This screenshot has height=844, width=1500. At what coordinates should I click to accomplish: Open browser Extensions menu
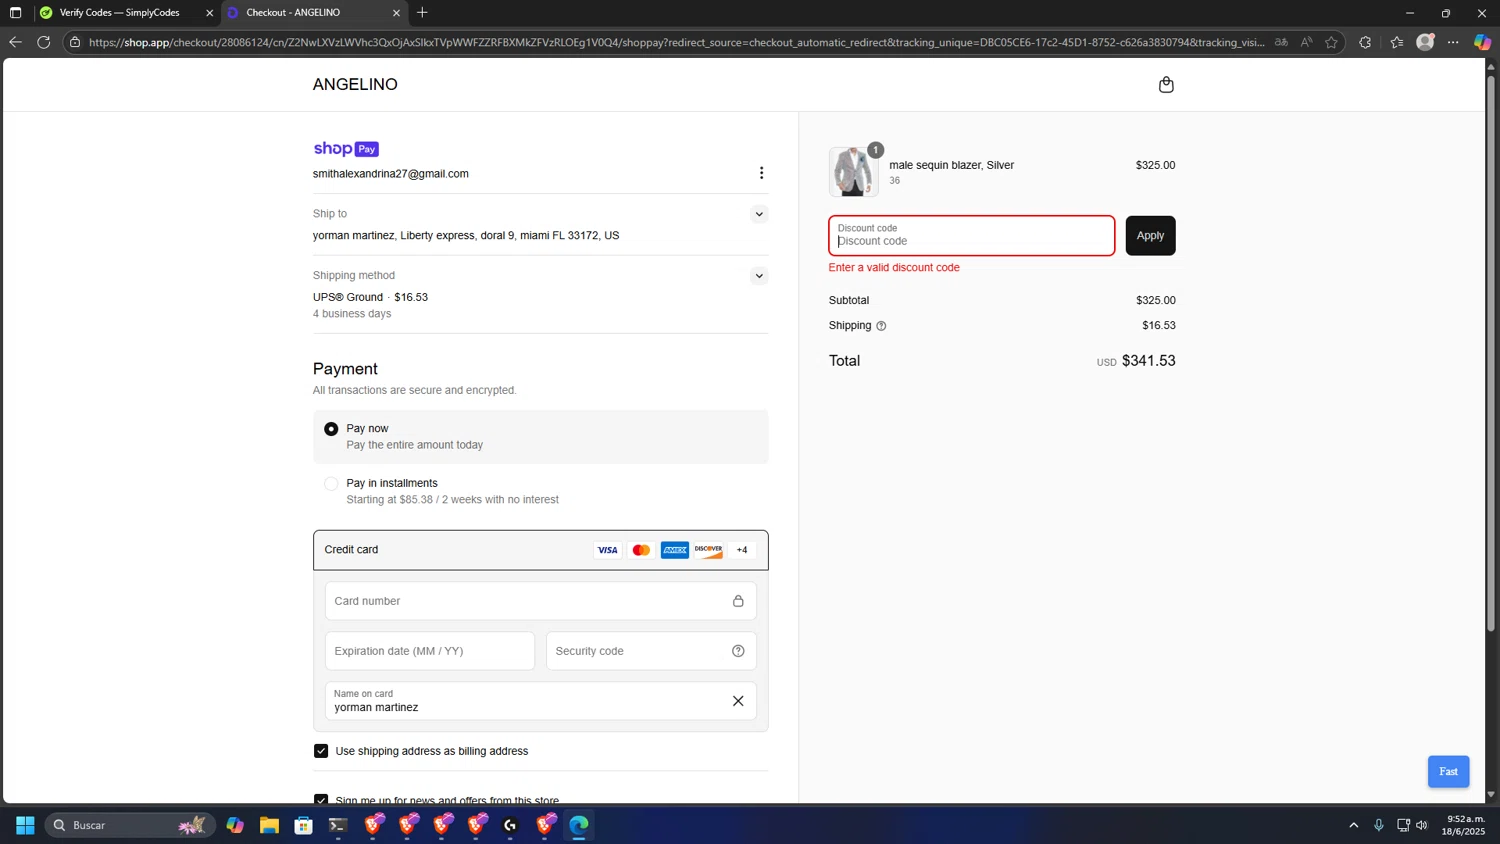click(x=1365, y=42)
